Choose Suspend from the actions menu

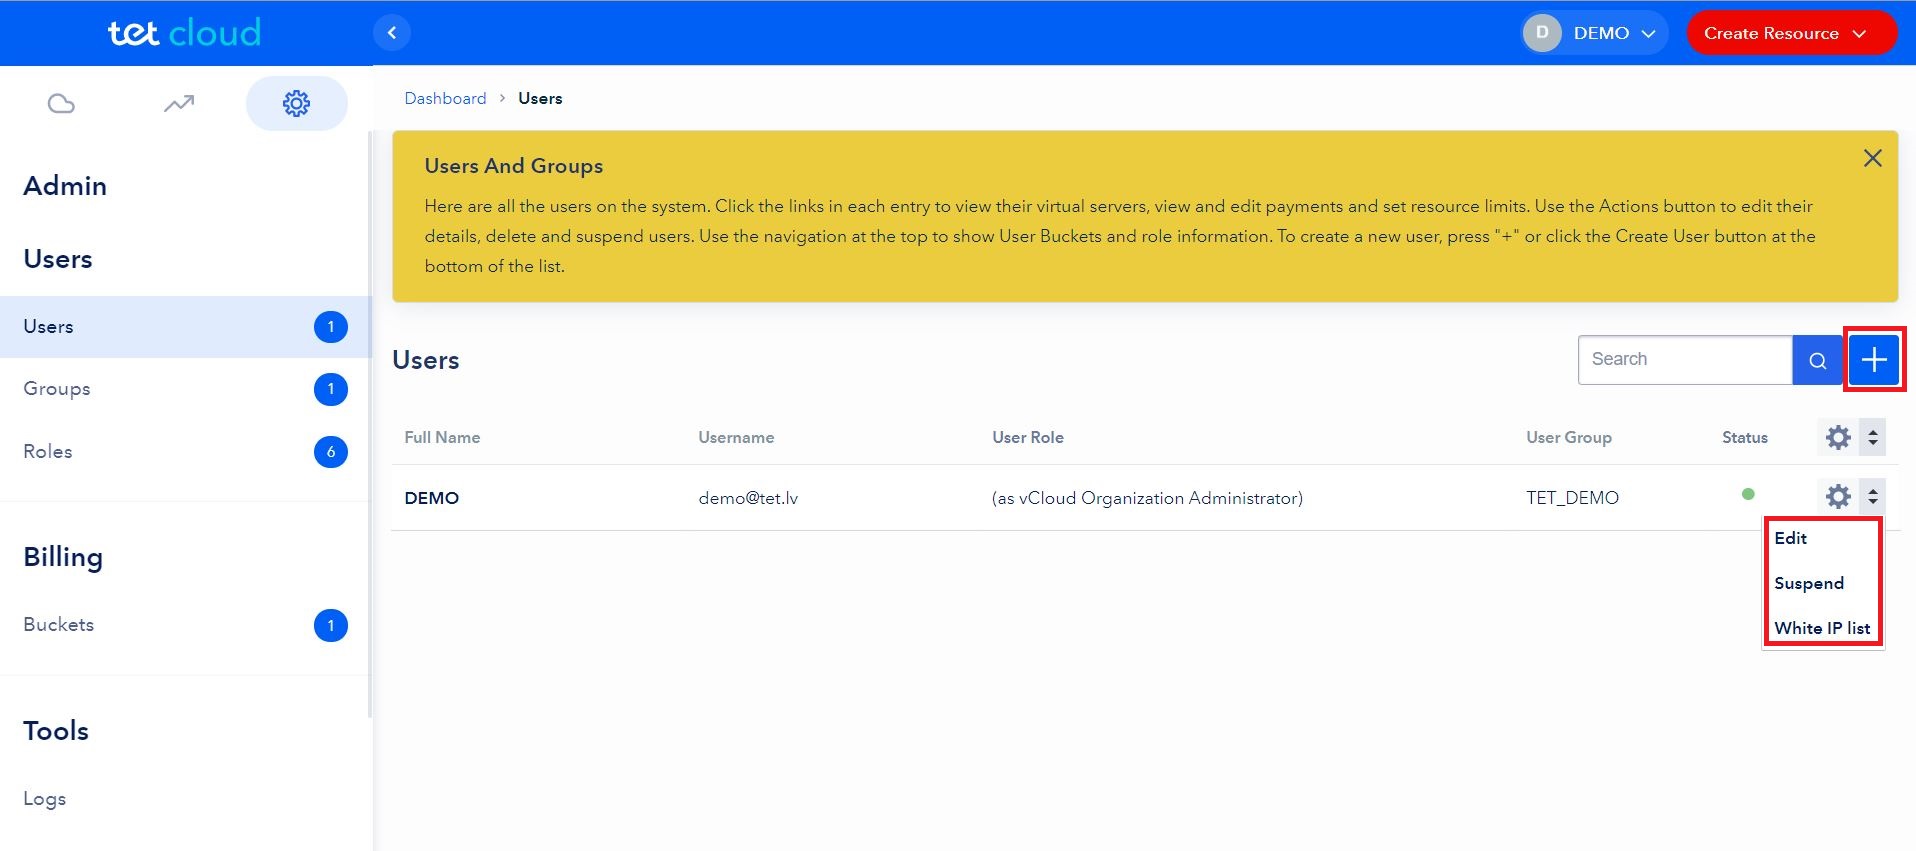(x=1809, y=583)
